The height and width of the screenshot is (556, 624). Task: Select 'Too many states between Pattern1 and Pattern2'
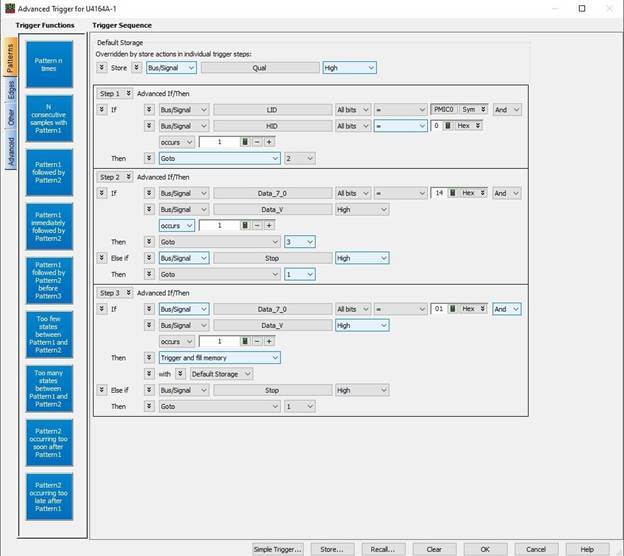[49, 388]
